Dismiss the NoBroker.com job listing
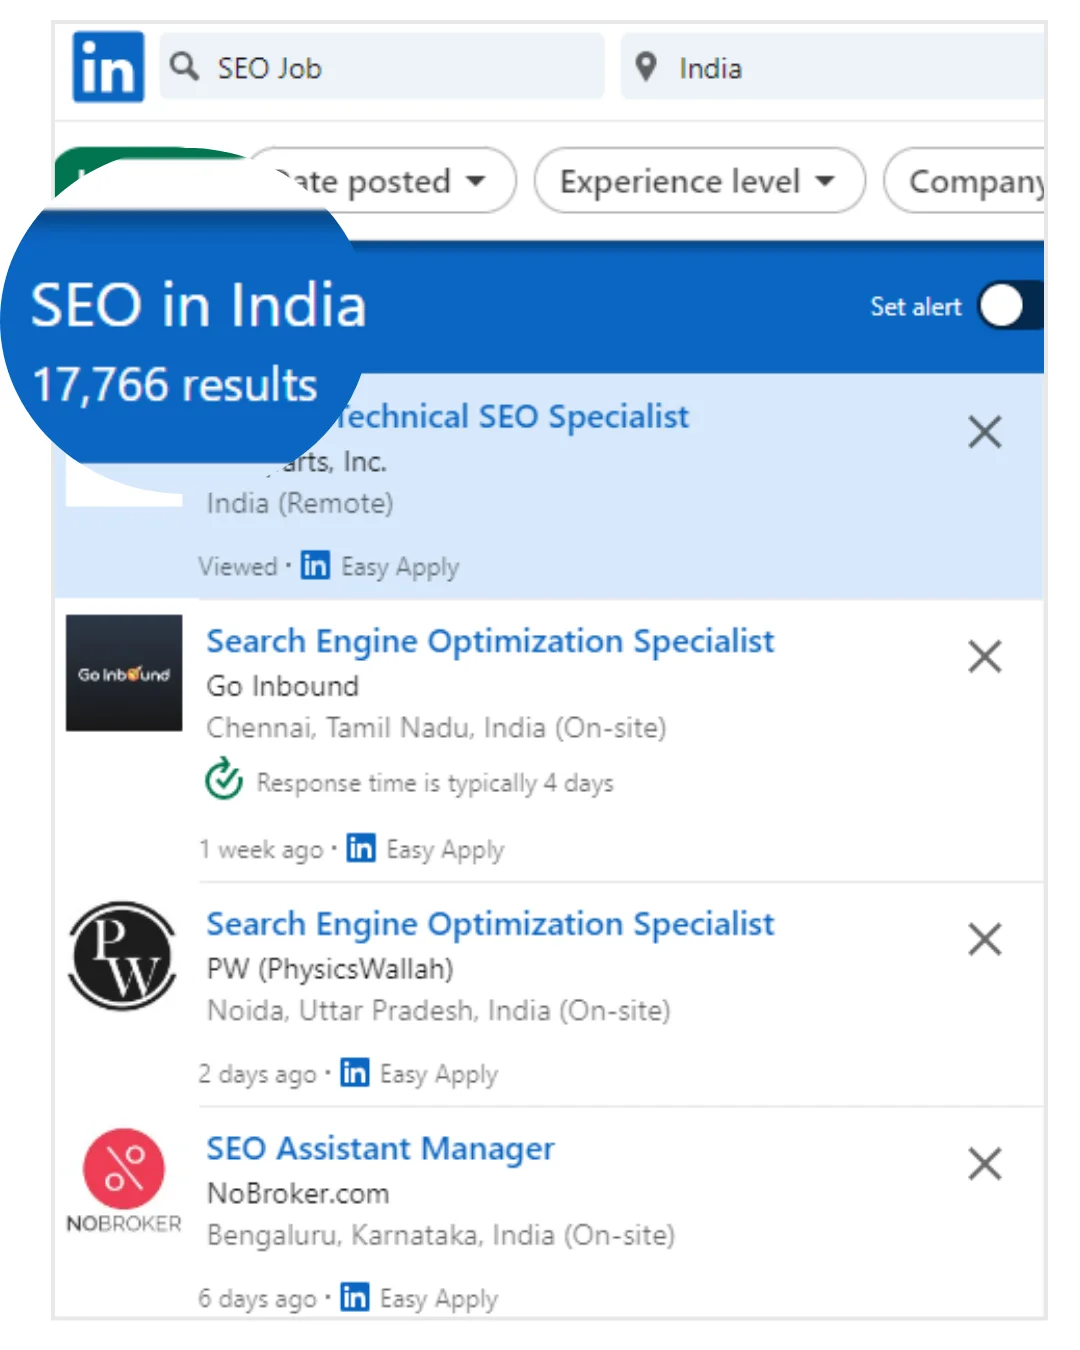1080x1350 pixels. tap(985, 1164)
